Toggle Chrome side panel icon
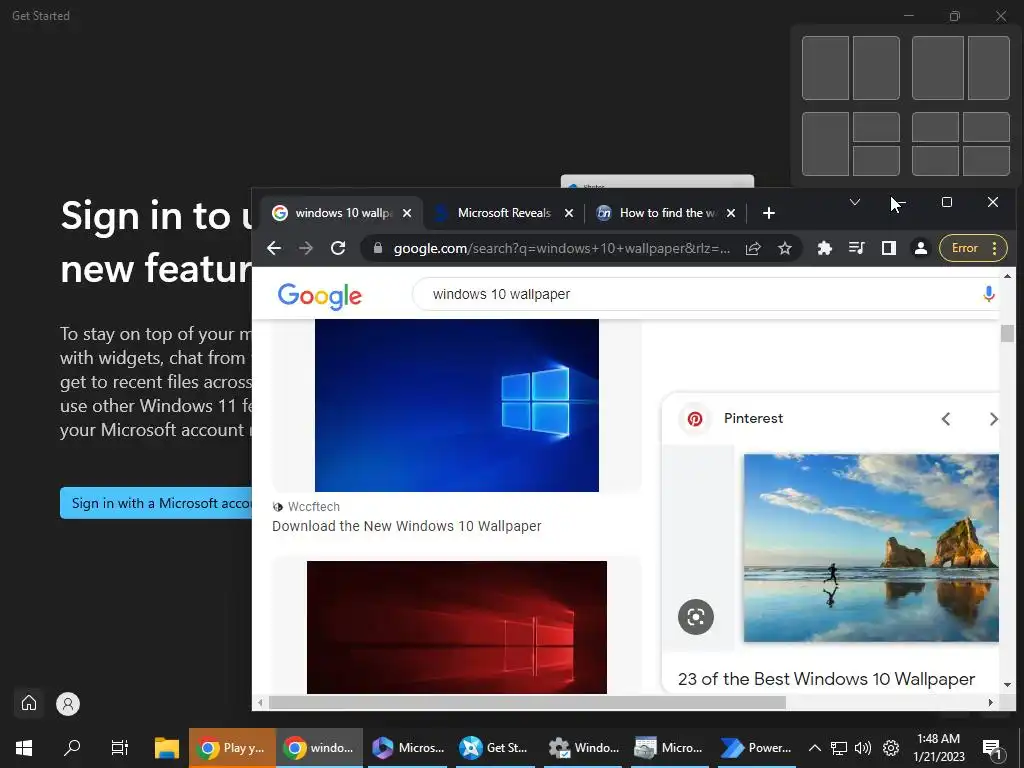 coord(888,248)
